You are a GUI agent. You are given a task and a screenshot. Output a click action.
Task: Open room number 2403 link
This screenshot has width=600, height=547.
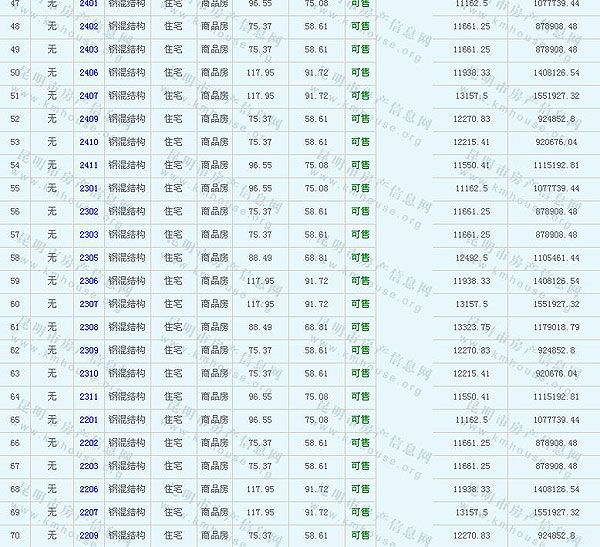[89, 49]
